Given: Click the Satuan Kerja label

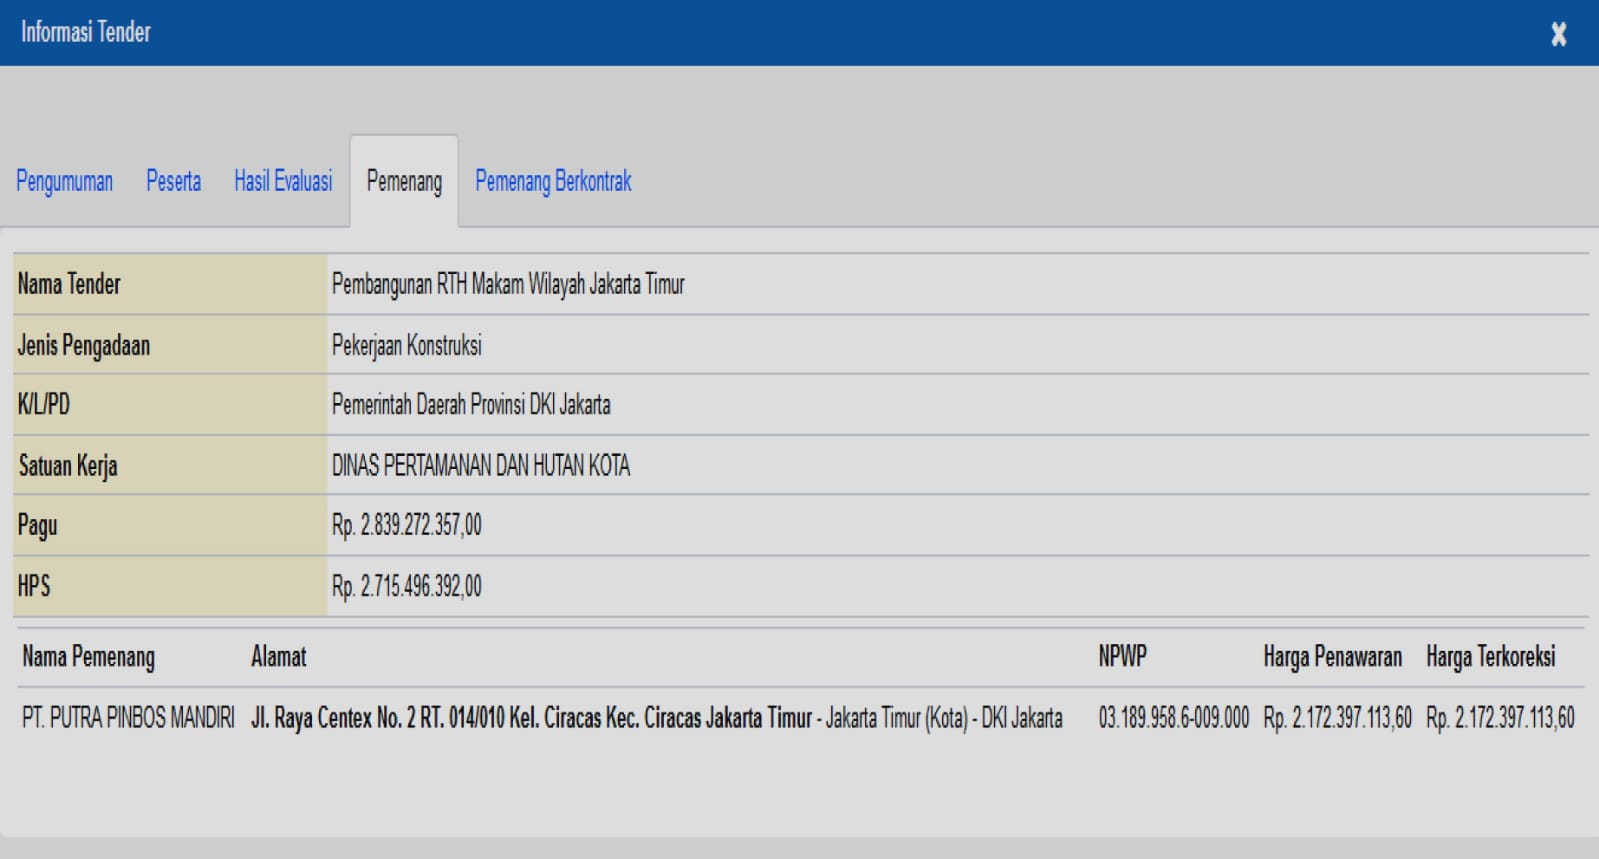Looking at the screenshot, I should click(68, 465).
